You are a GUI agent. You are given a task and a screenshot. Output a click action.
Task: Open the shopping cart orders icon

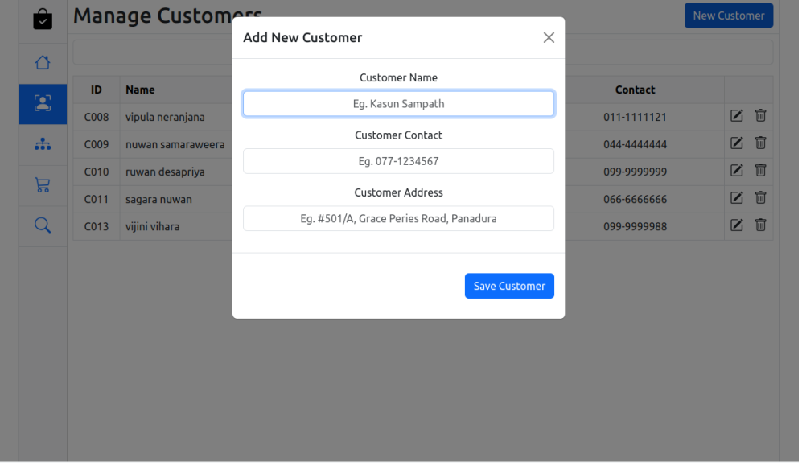[42, 185]
